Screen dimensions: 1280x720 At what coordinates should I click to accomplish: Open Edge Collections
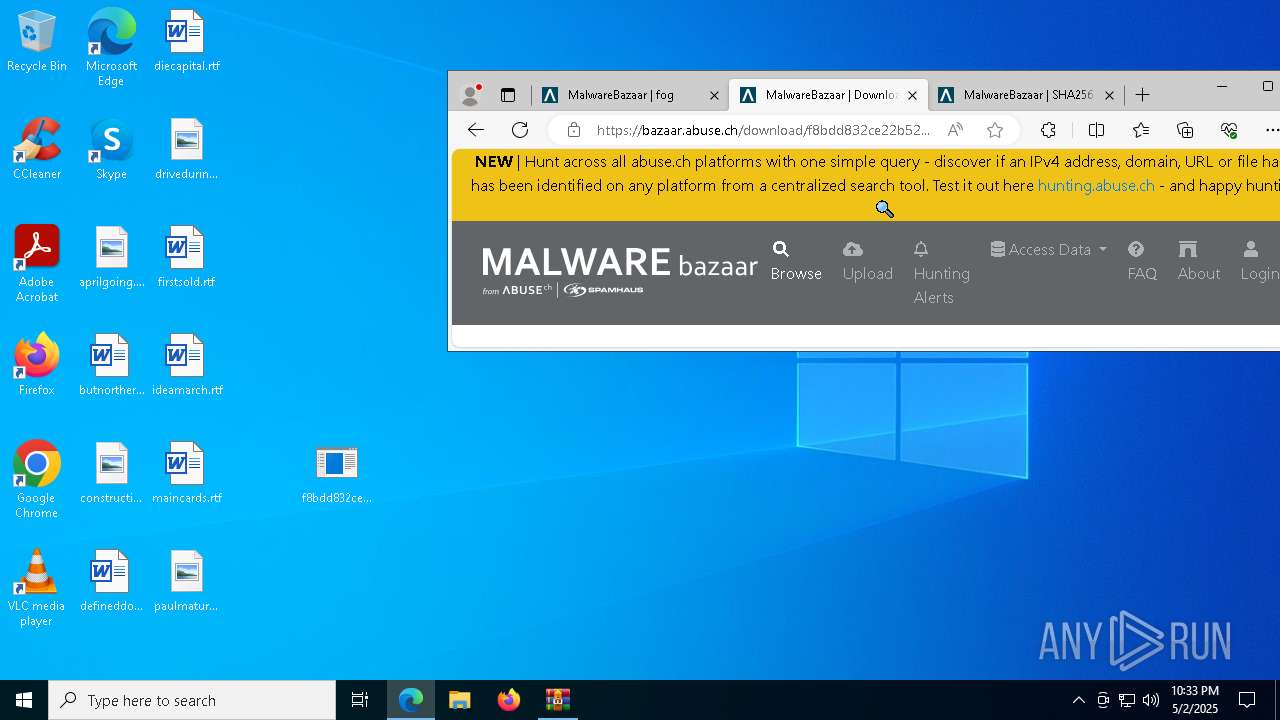click(1185, 130)
